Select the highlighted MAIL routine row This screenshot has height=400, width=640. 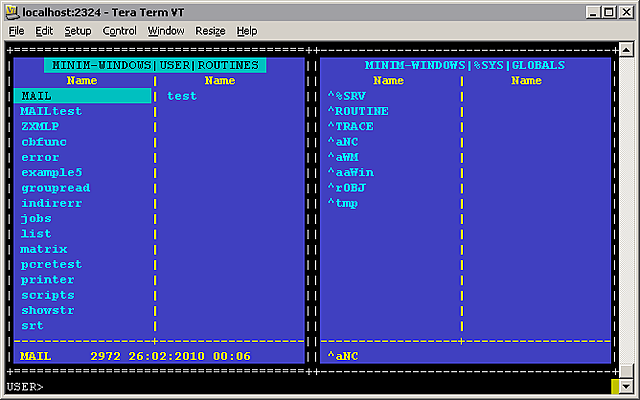tap(82, 96)
